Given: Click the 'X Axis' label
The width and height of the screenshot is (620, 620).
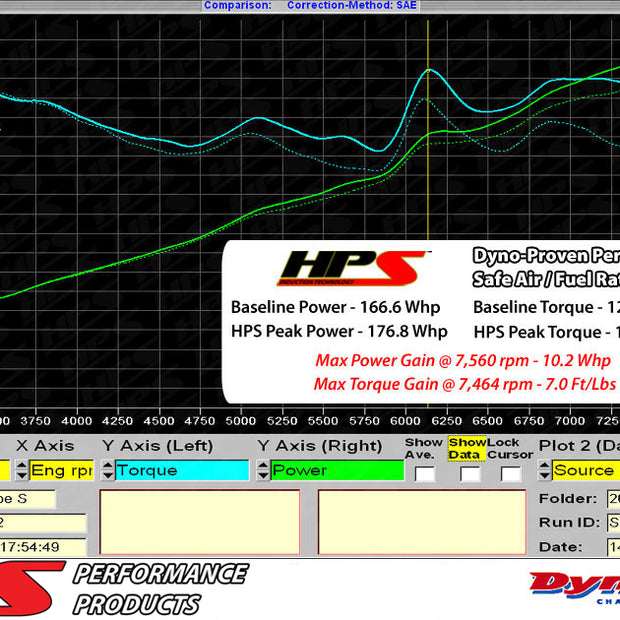Looking at the screenshot, I should pos(45,446).
